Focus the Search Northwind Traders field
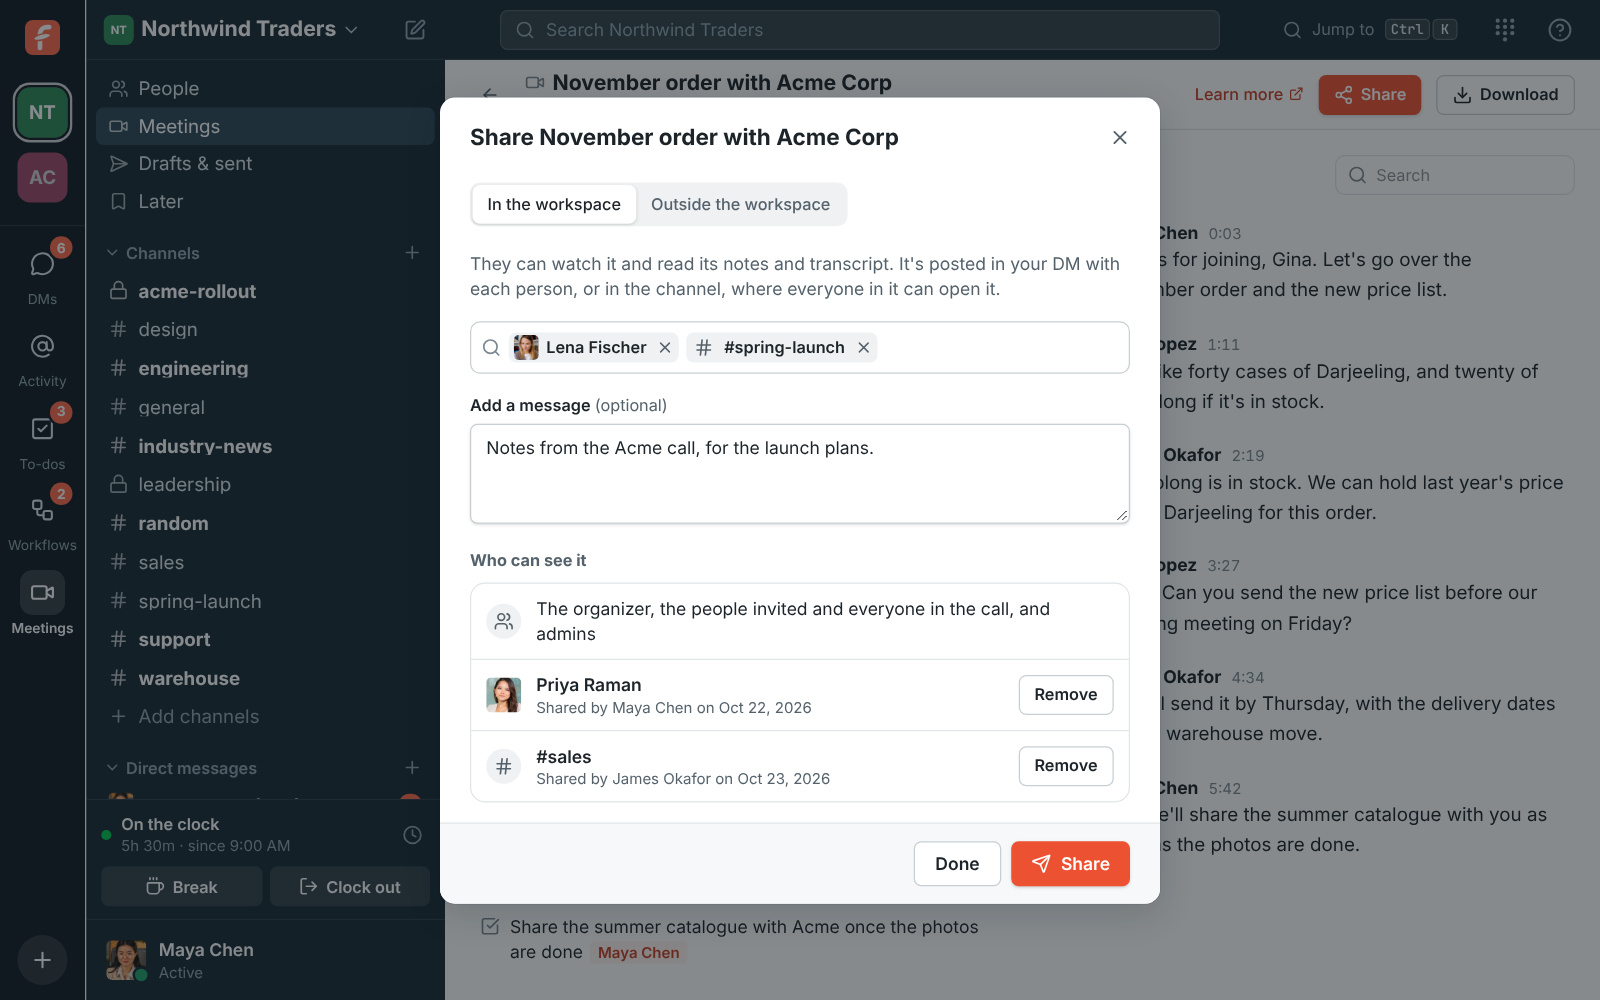 tap(860, 30)
